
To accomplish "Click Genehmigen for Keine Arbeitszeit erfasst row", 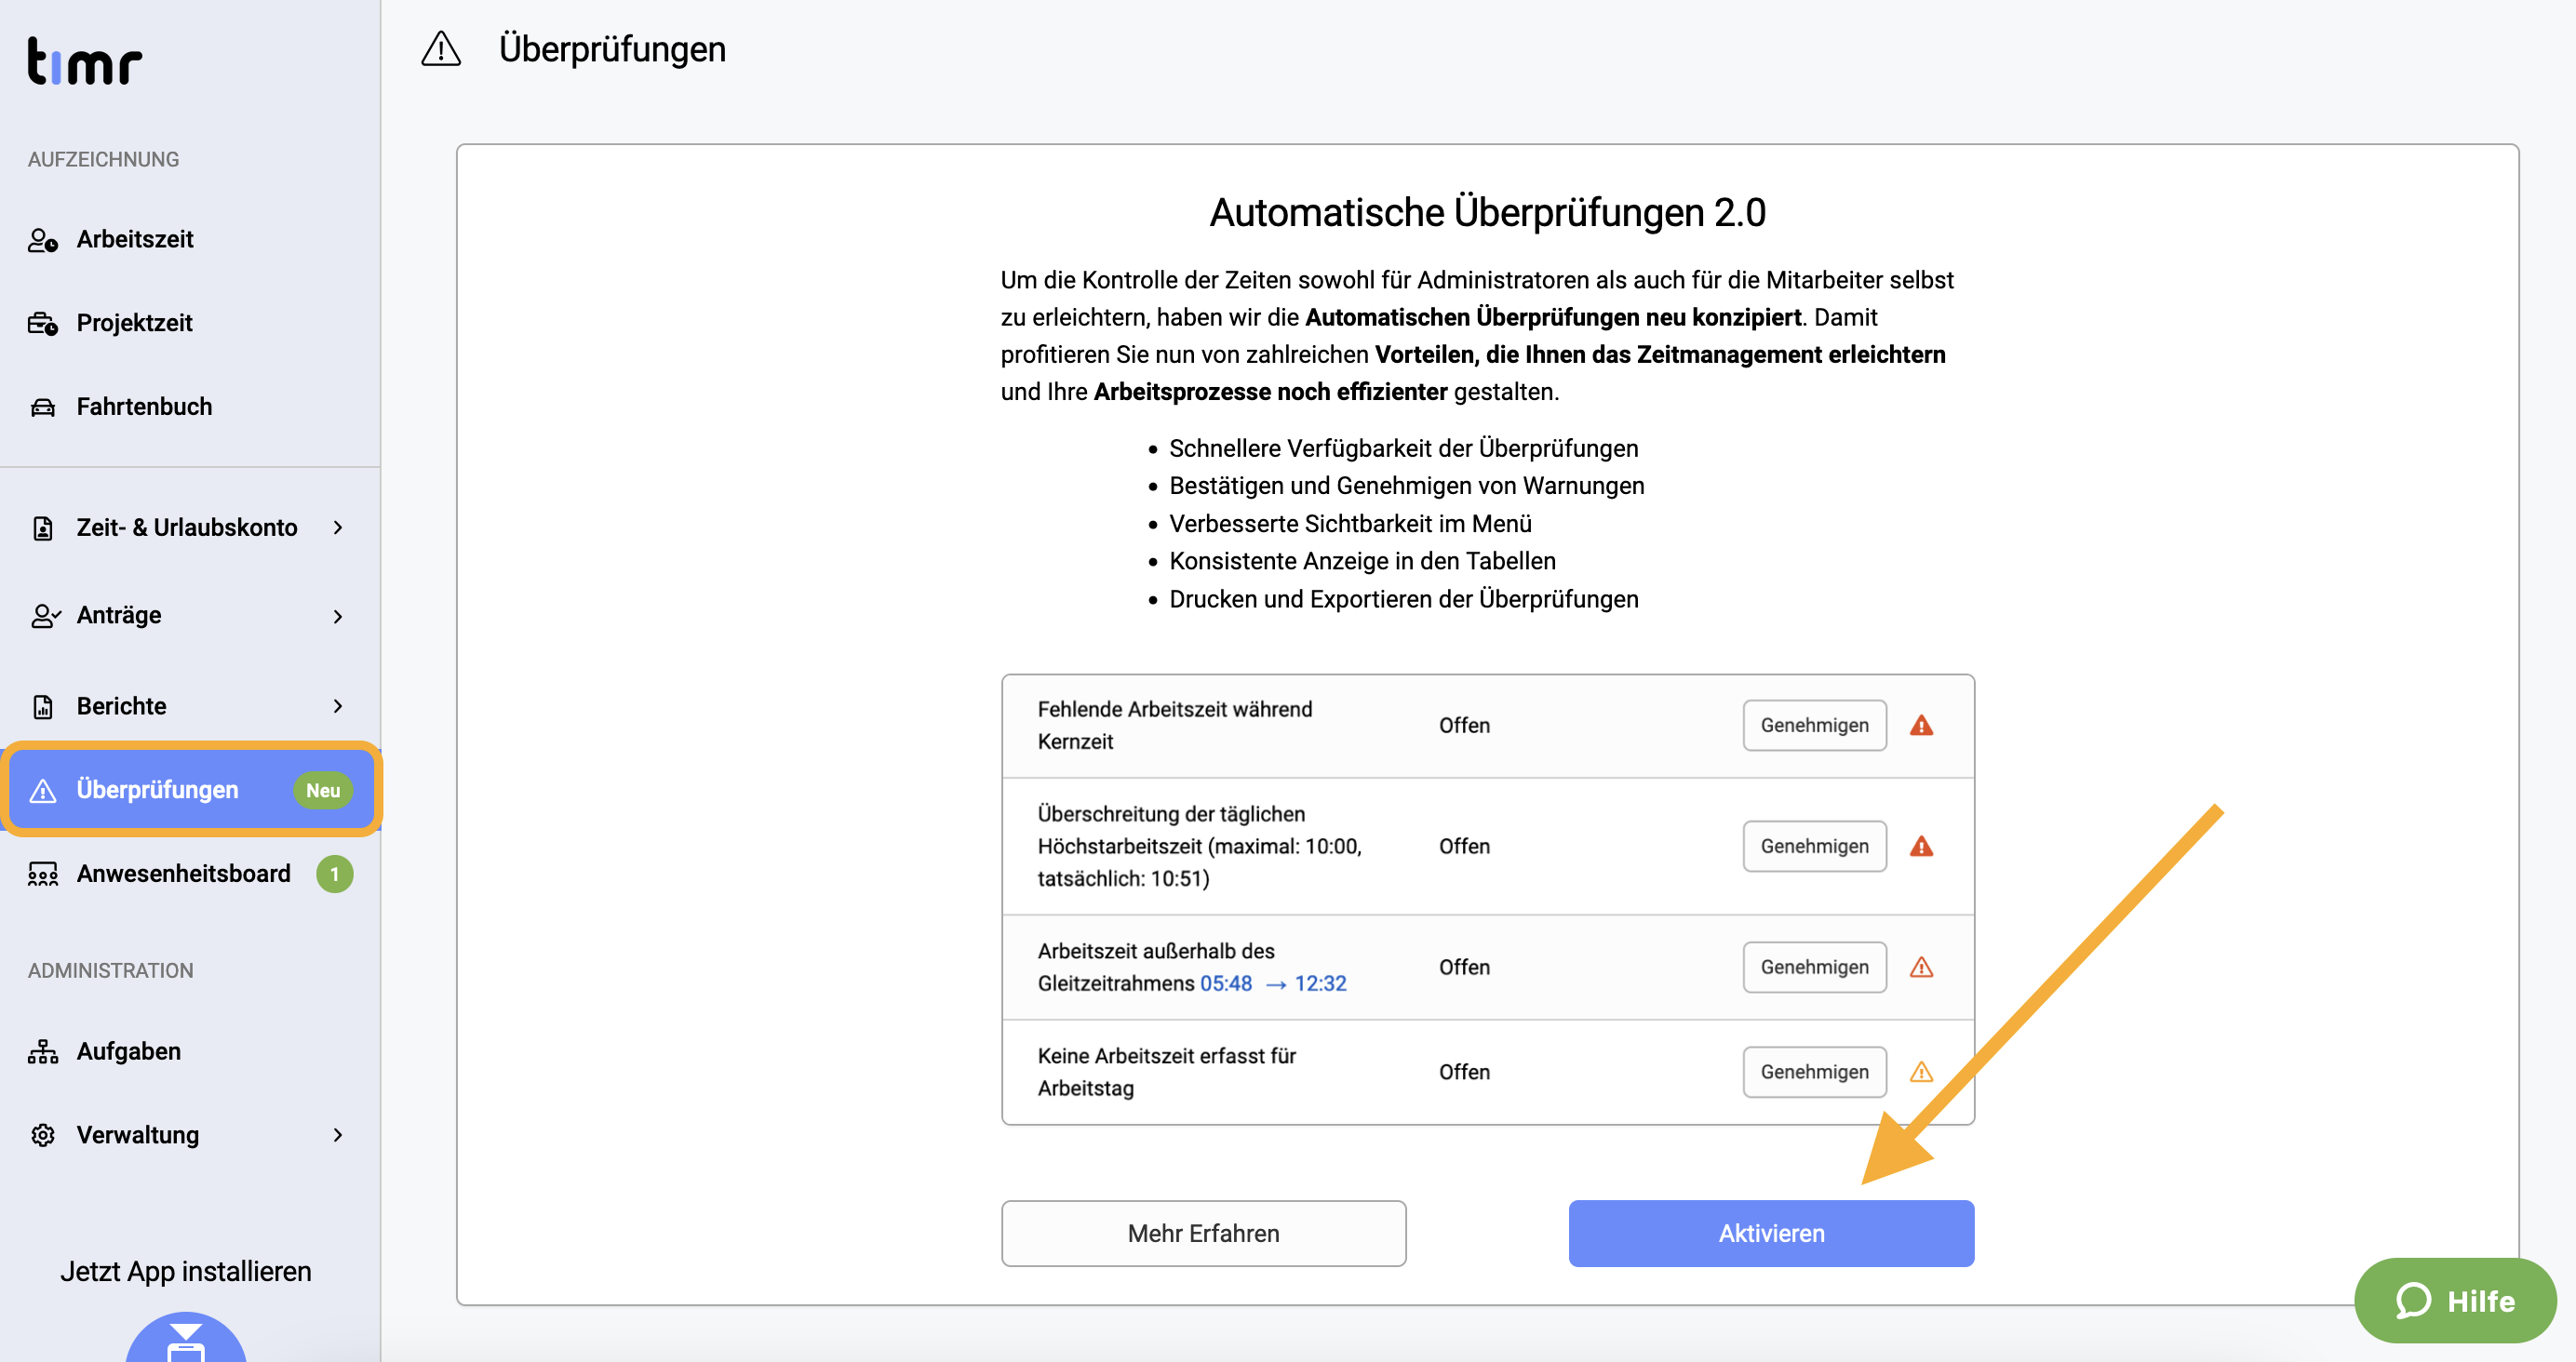I will [x=1814, y=1072].
